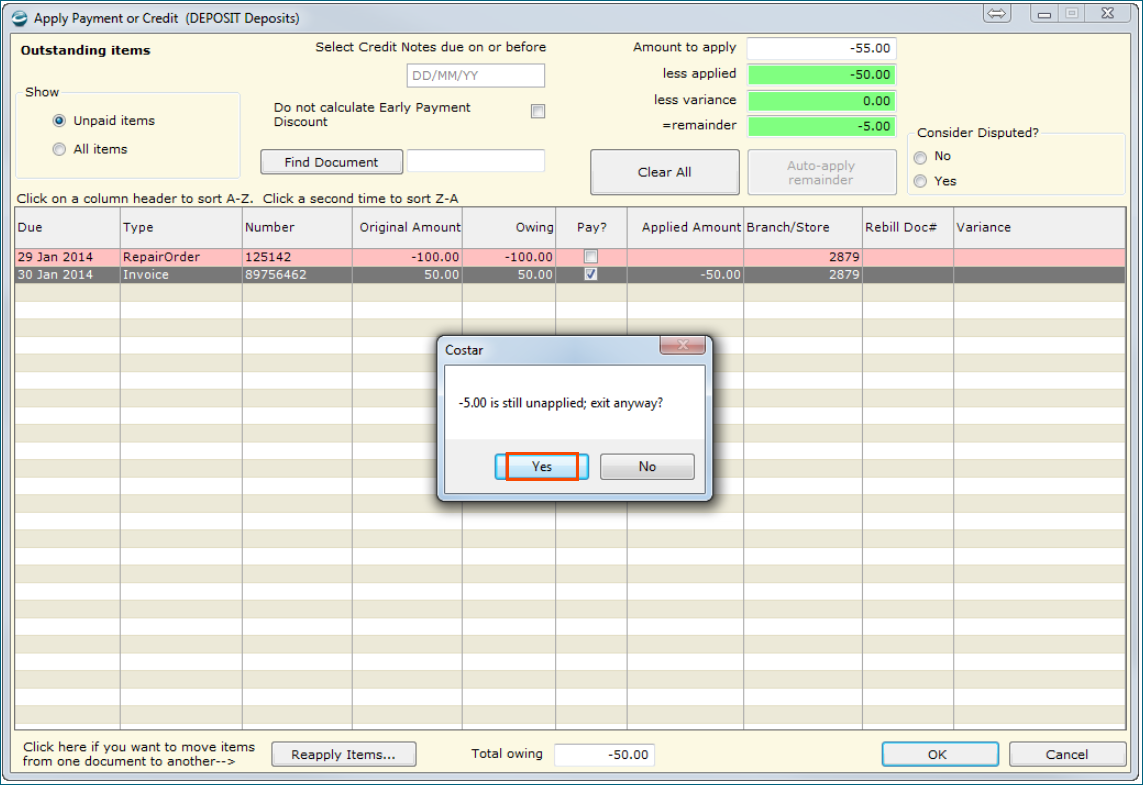Click Original Amount -100.00 in RepairOrder row
Image resolution: width=1143 pixels, height=785 pixels.
407,257
